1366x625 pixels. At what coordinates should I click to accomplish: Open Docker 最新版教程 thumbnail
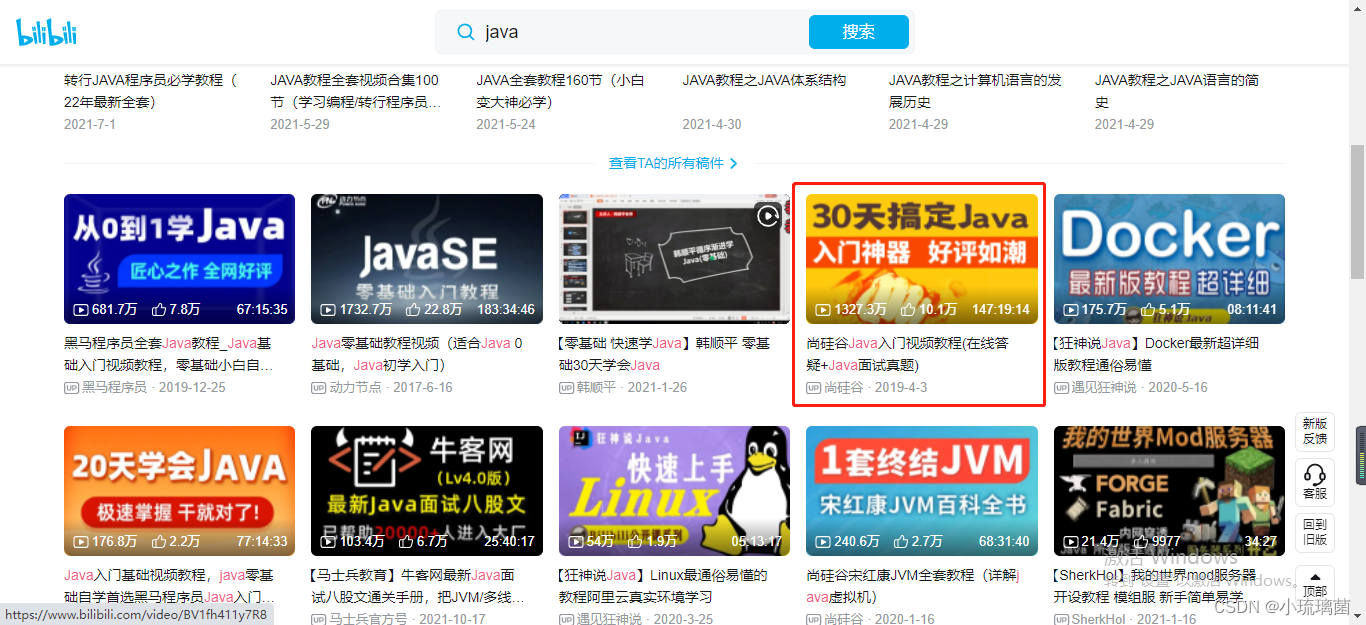pyautogui.click(x=1169, y=259)
